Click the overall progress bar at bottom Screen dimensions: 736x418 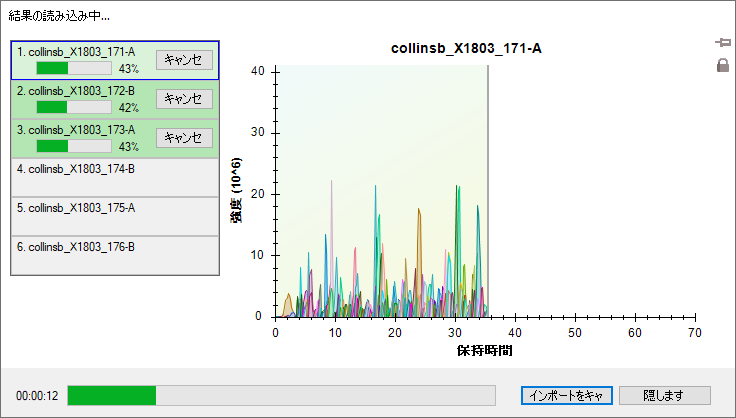coord(288,395)
